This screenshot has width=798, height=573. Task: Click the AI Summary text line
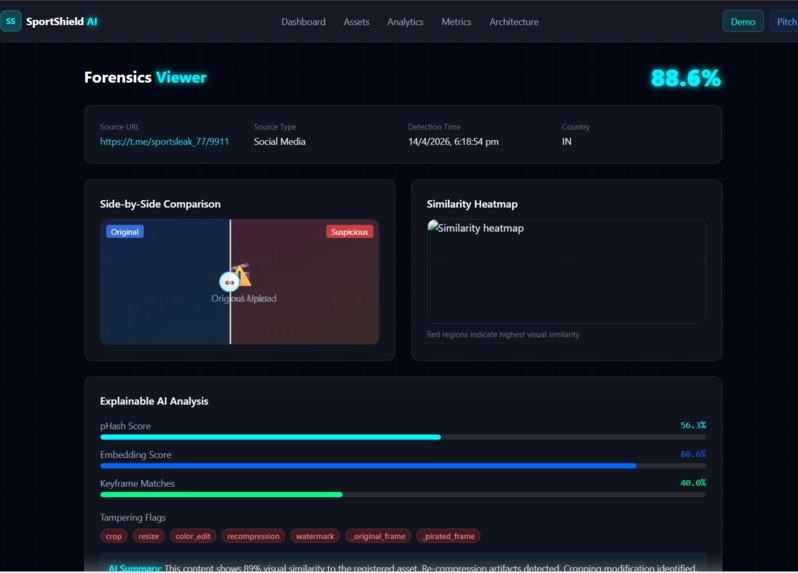(x=402, y=568)
